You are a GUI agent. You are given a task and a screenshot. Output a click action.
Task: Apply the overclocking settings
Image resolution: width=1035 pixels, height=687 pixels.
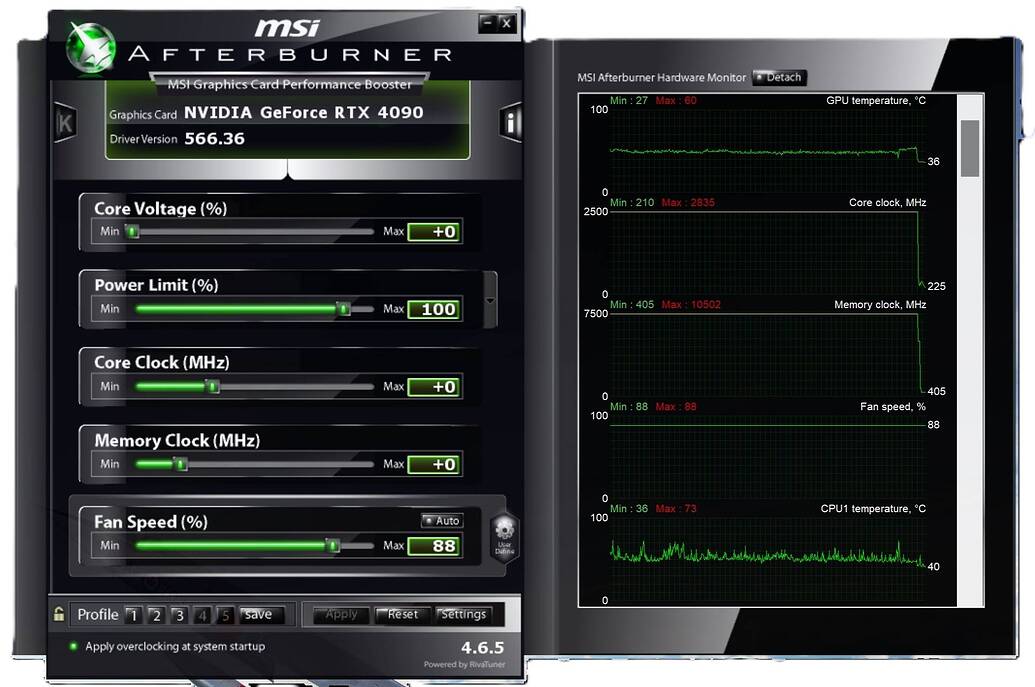point(340,615)
